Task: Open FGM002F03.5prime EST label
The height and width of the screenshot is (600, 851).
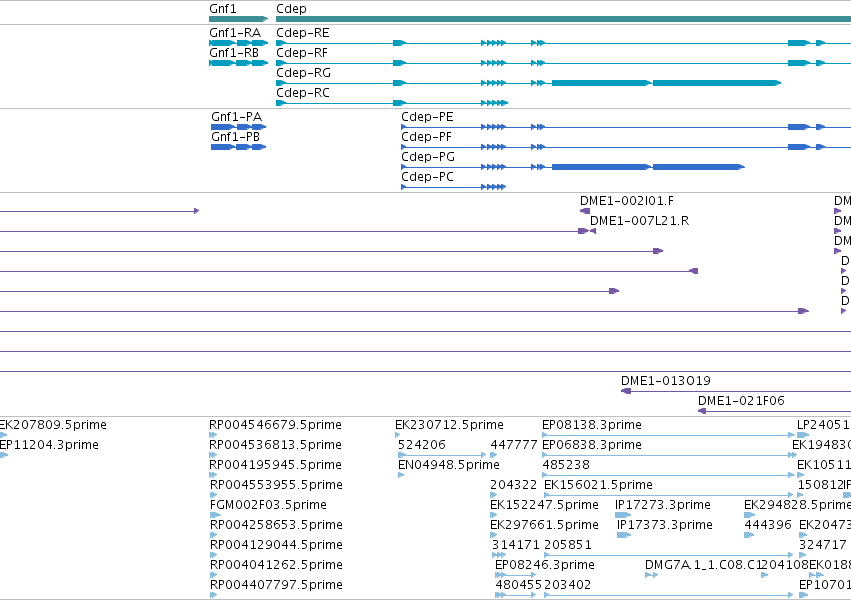Action: point(268,506)
